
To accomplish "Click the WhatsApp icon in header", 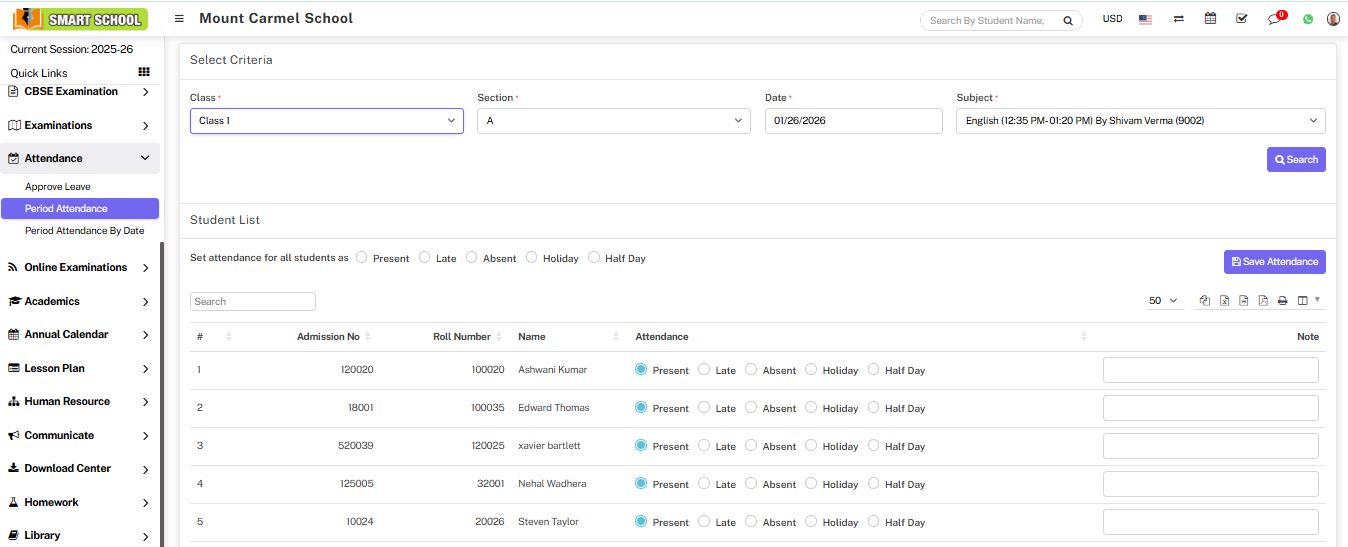I will pos(1307,19).
